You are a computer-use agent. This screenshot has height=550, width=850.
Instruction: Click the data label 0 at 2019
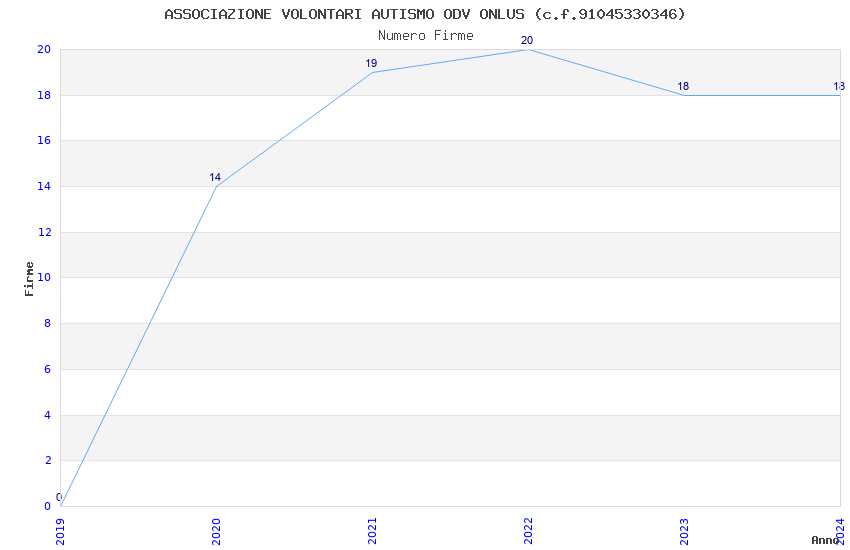(x=59, y=497)
